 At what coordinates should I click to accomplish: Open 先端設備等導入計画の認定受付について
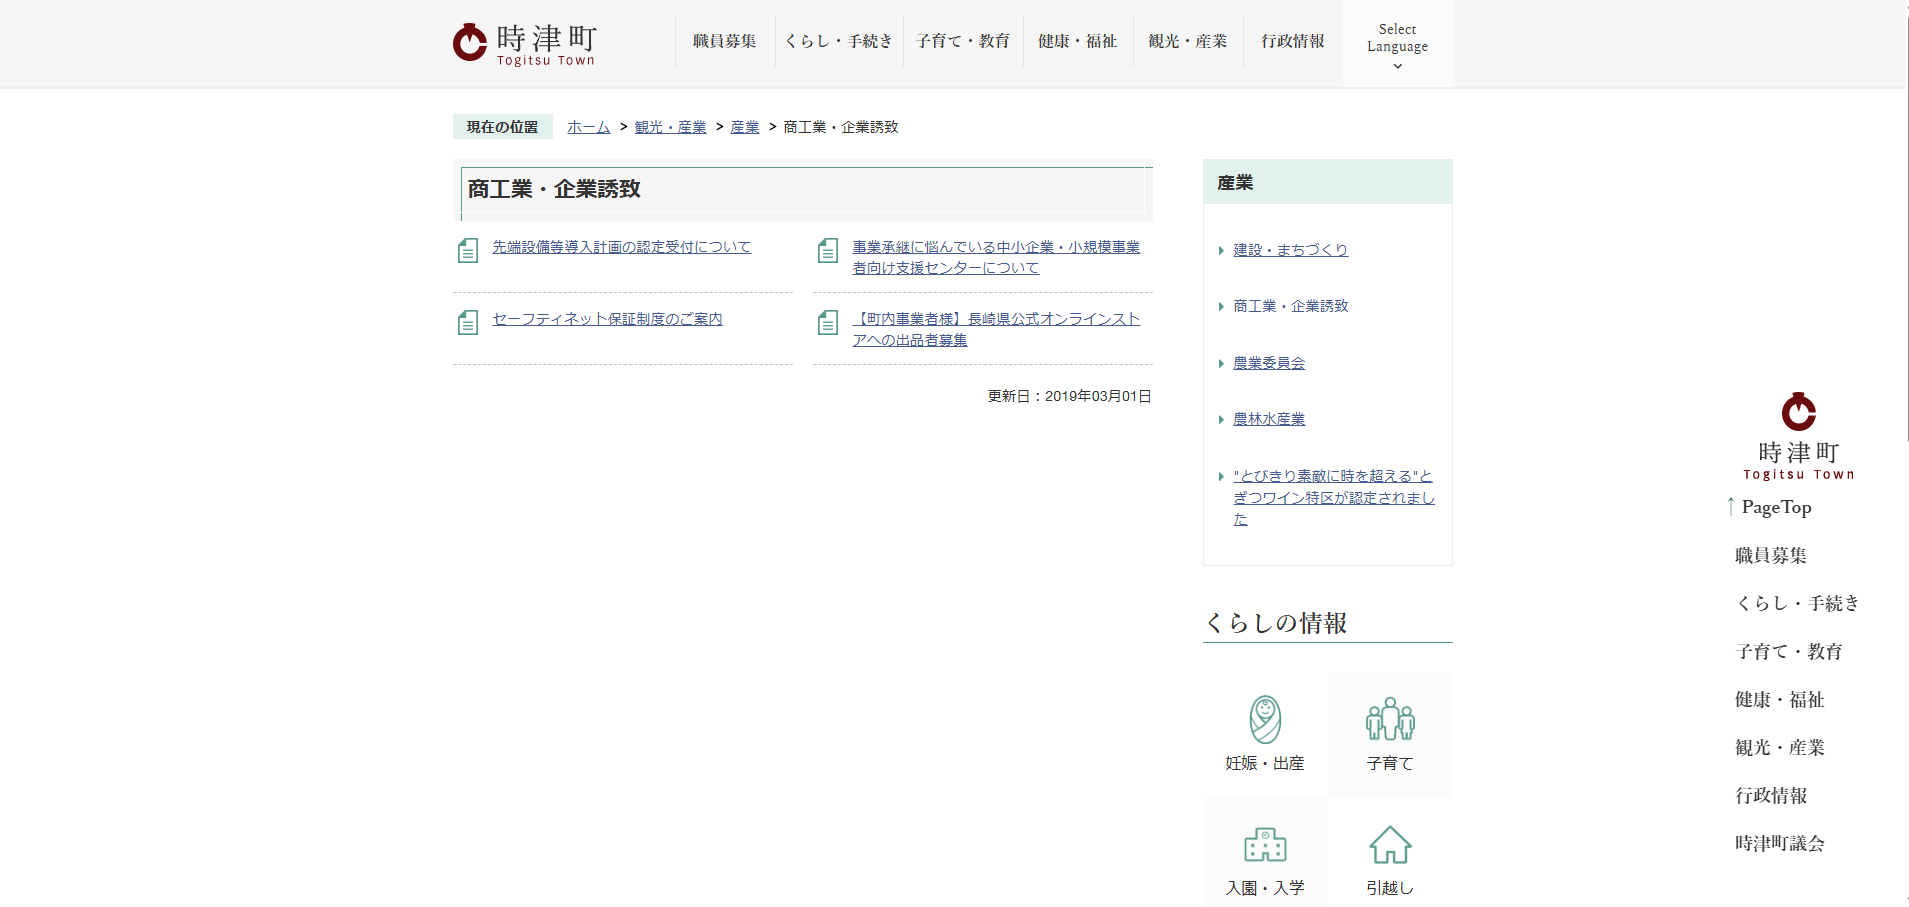(621, 247)
